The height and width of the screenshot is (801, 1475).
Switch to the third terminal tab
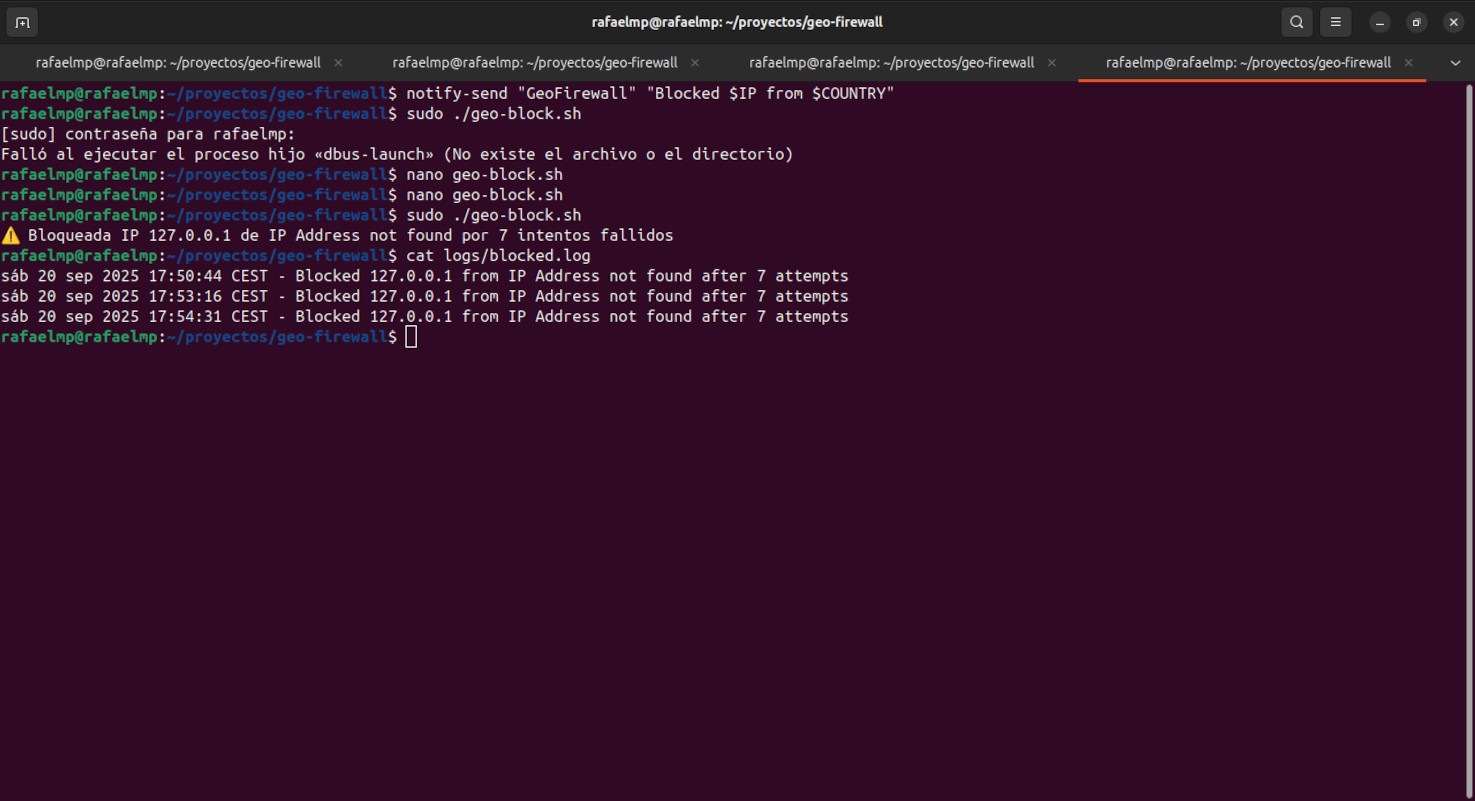click(892, 62)
